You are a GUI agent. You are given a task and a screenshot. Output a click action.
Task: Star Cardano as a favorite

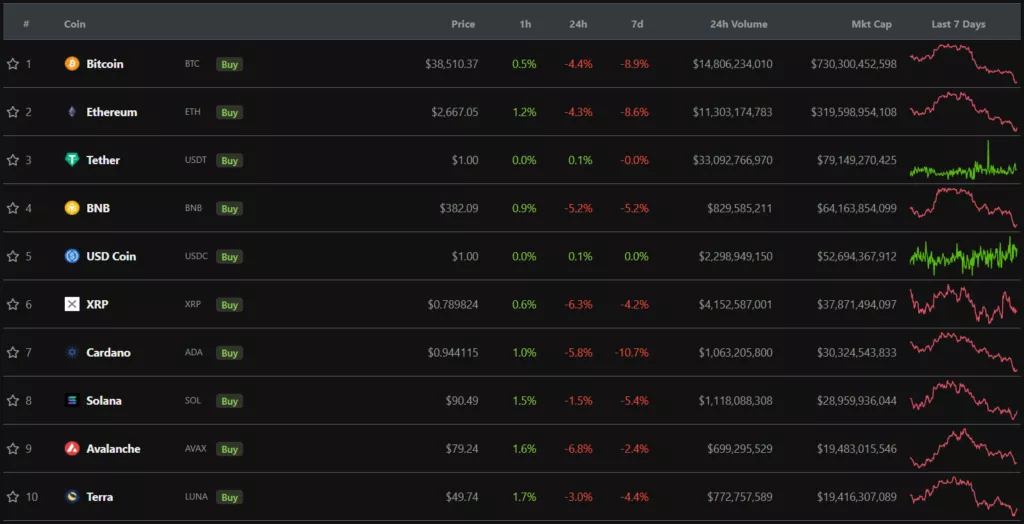(13, 353)
